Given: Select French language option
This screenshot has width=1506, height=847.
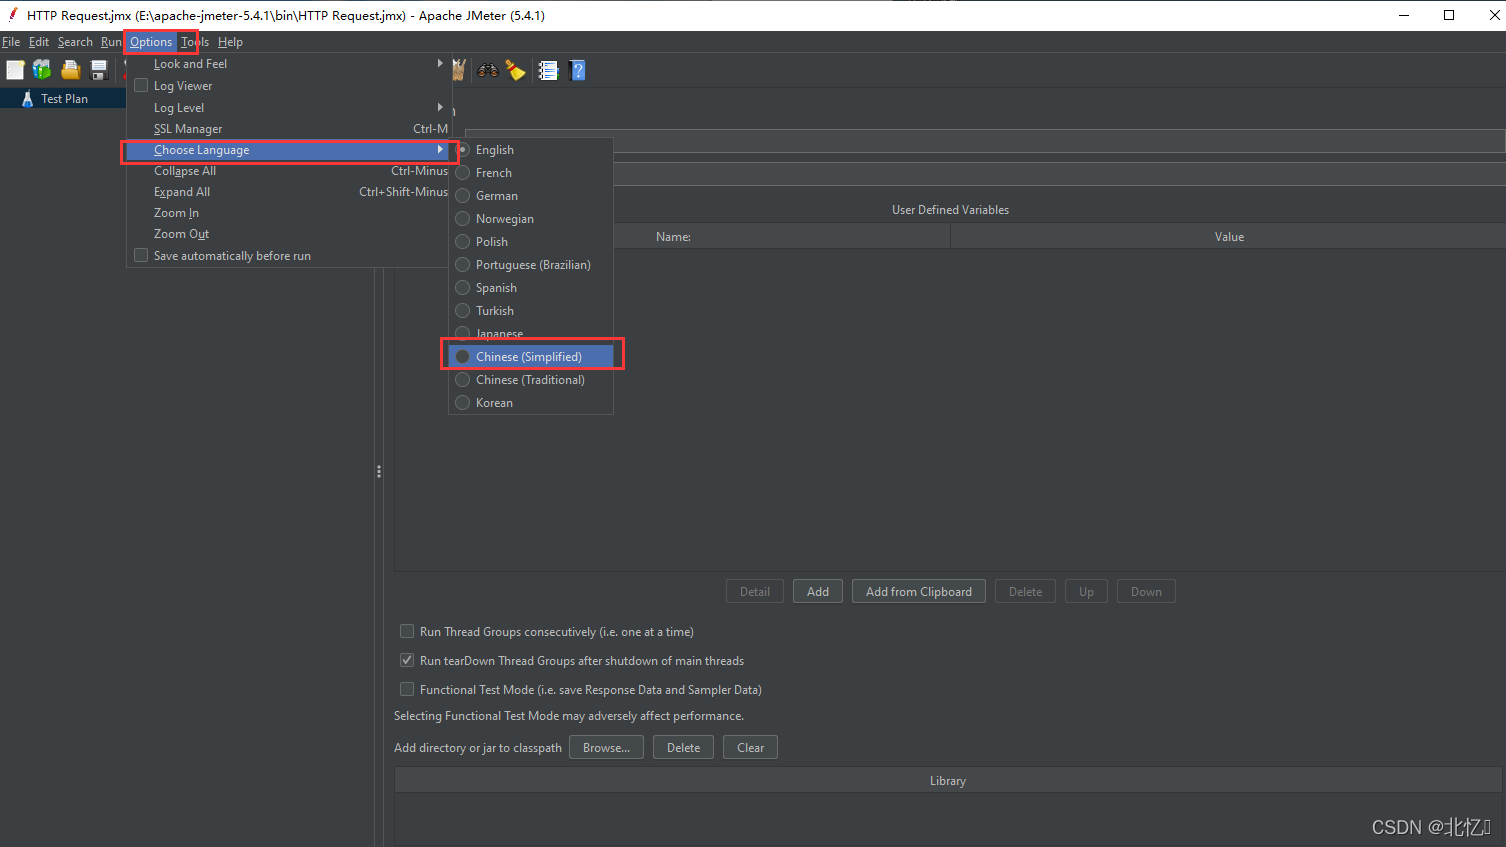Looking at the screenshot, I should click(x=531, y=173).
